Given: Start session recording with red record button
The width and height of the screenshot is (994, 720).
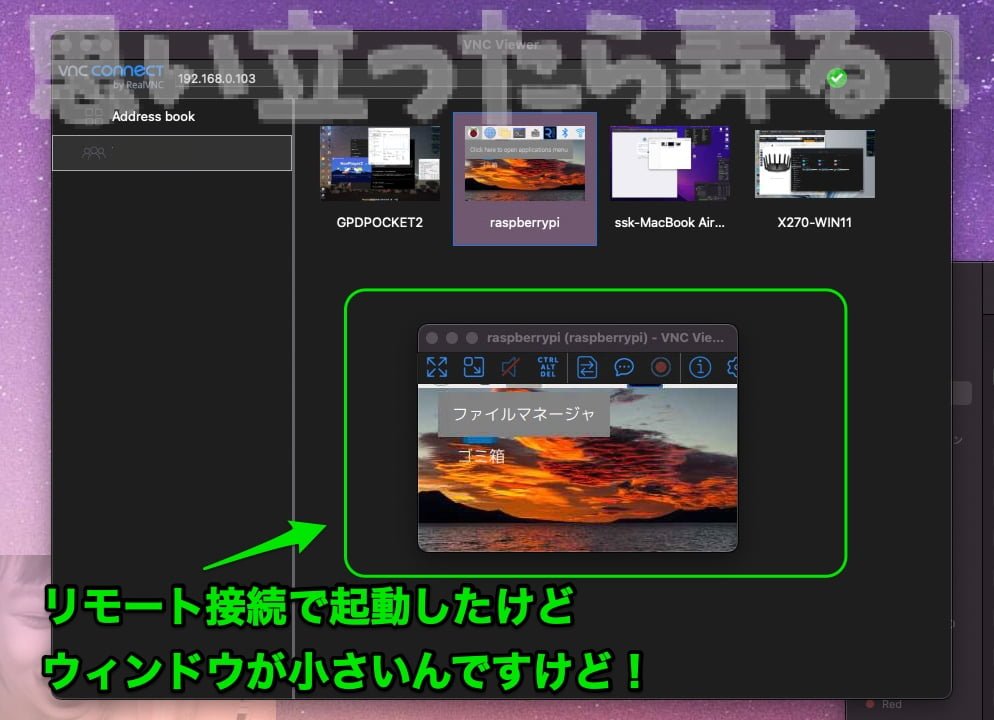Looking at the screenshot, I should tap(660, 367).
